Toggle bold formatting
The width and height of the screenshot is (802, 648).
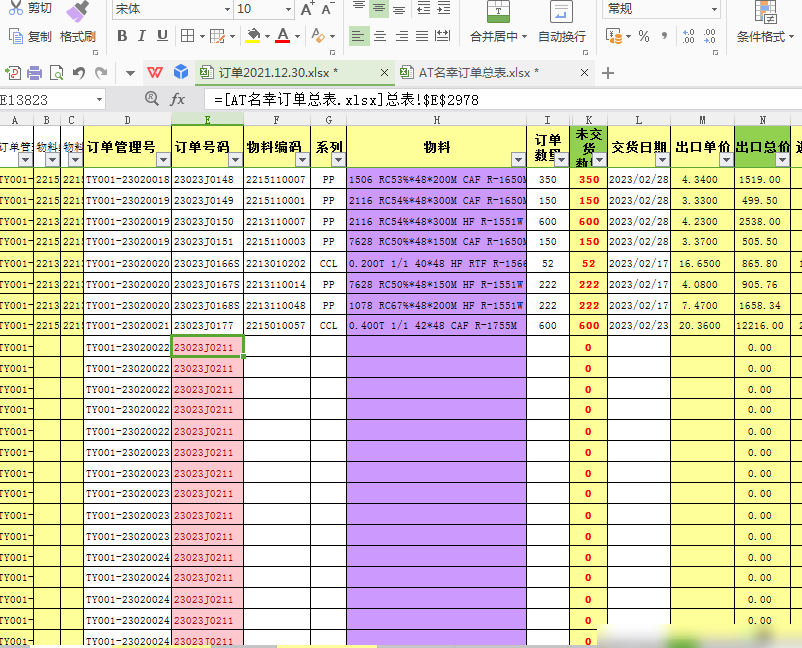coord(122,36)
